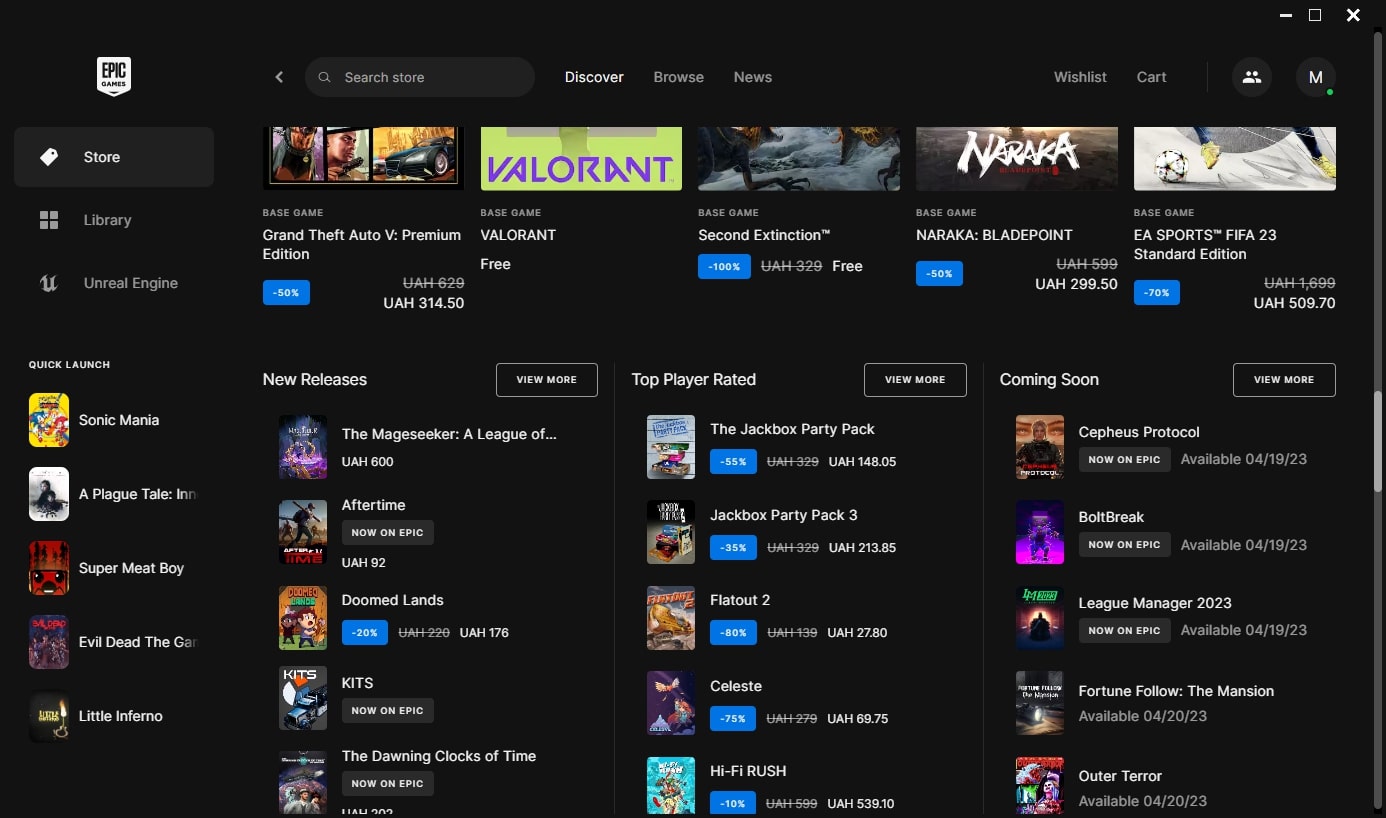This screenshot has width=1386, height=818.
Task: Open the Cart page
Action: click(x=1151, y=77)
